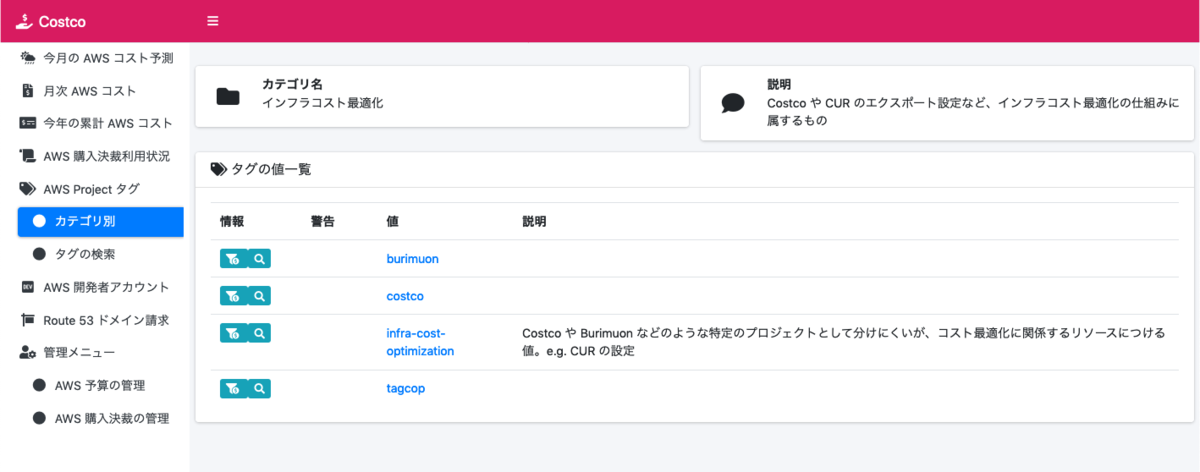Click the circle icon beside タグの検索
The width and height of the screenshot is (1200, 472).
point(40,254)
